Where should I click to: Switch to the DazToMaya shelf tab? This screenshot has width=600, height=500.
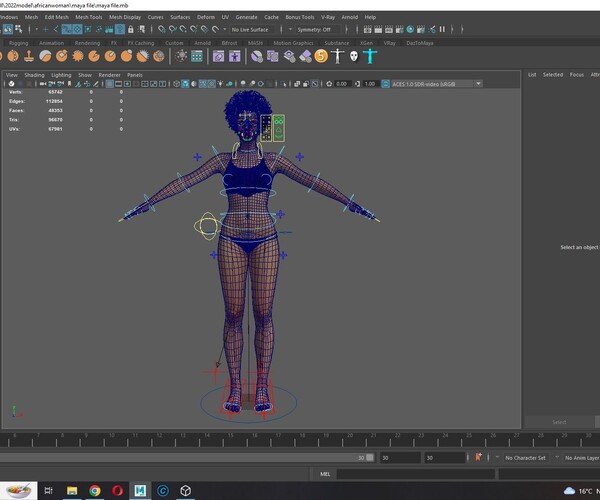(x=419, y=43)
